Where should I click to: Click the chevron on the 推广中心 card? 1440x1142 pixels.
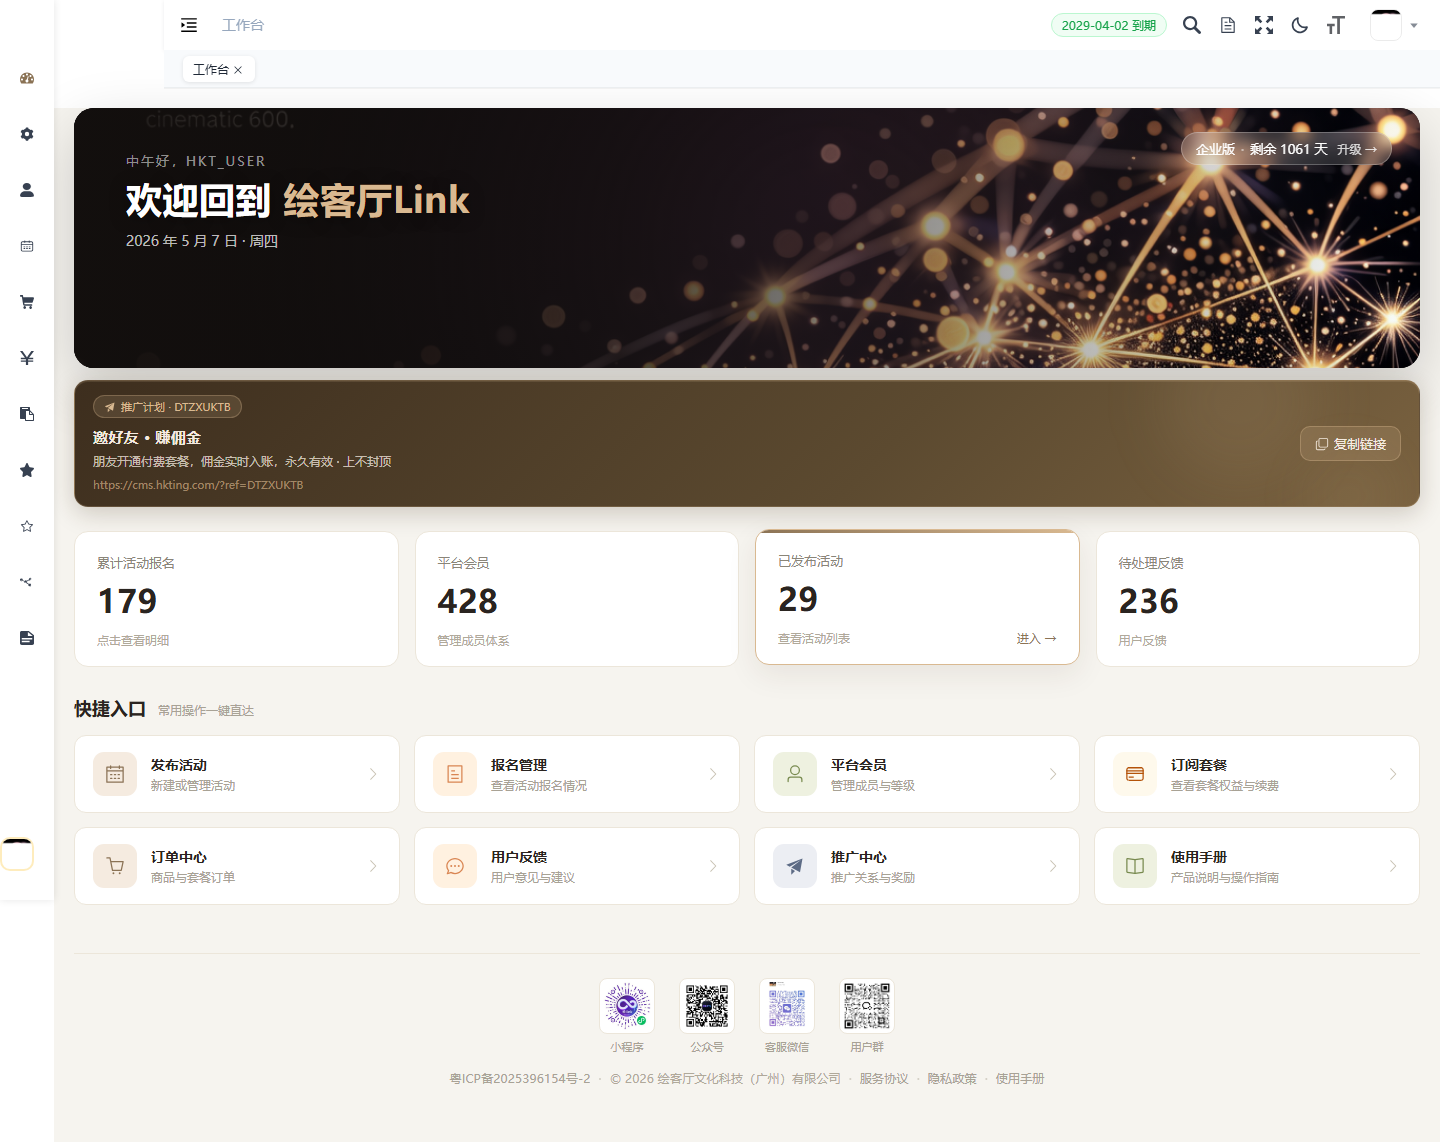(x=1053, y=866)
